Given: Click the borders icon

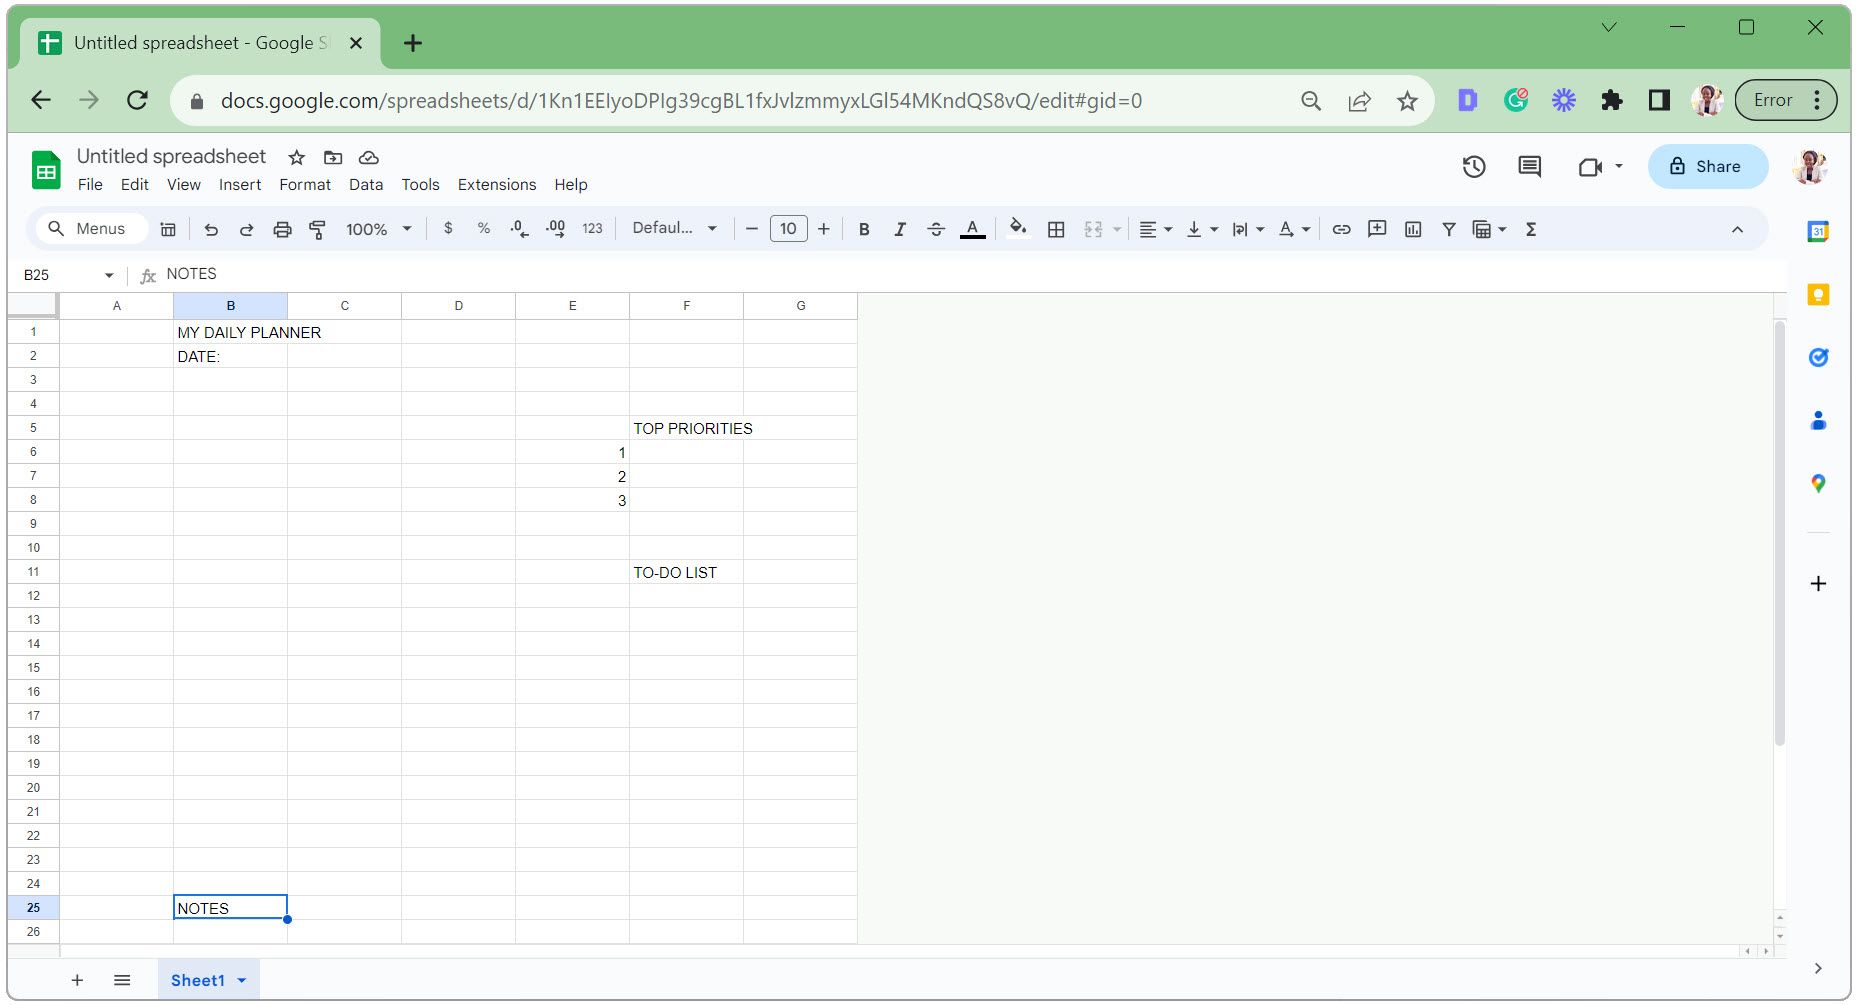Looking at the screenshot, I should pyautogui.click(x=1055, y=229).
